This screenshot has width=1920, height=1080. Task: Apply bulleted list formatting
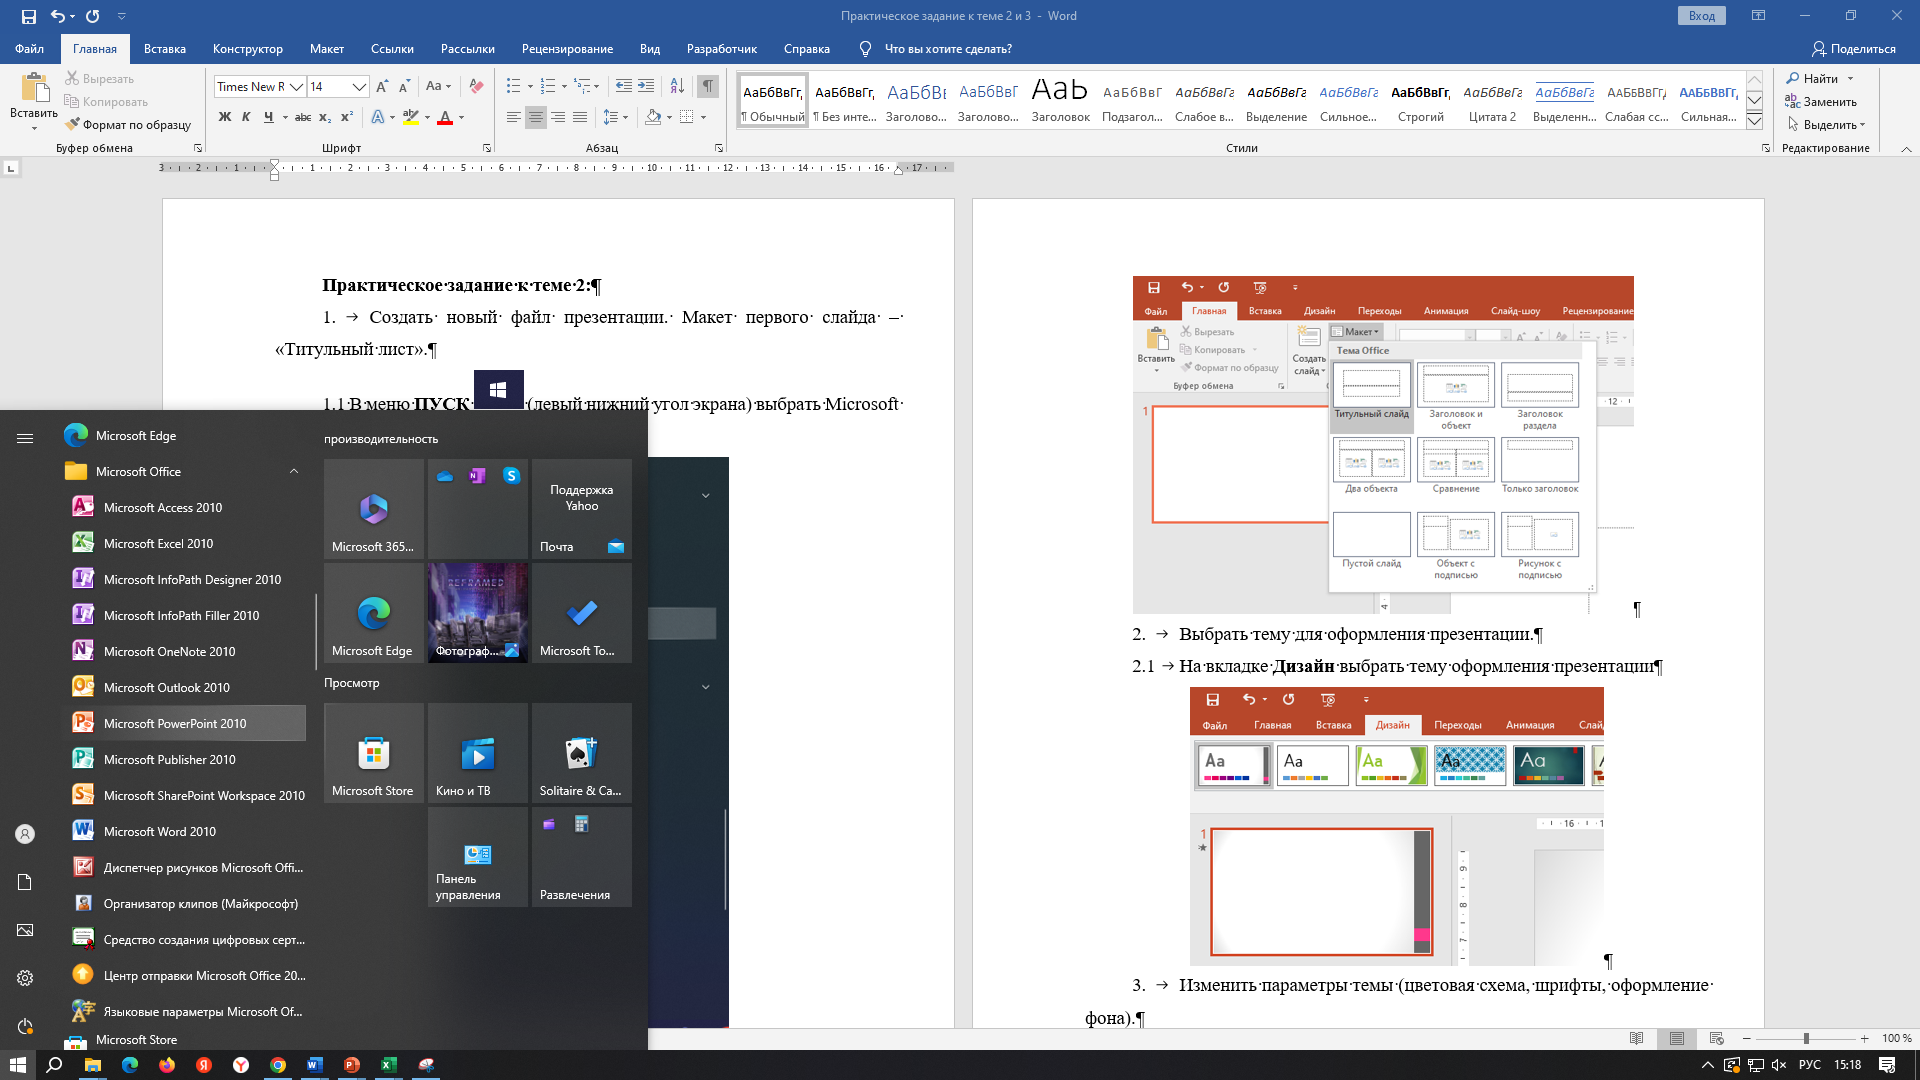click(513, 87)
